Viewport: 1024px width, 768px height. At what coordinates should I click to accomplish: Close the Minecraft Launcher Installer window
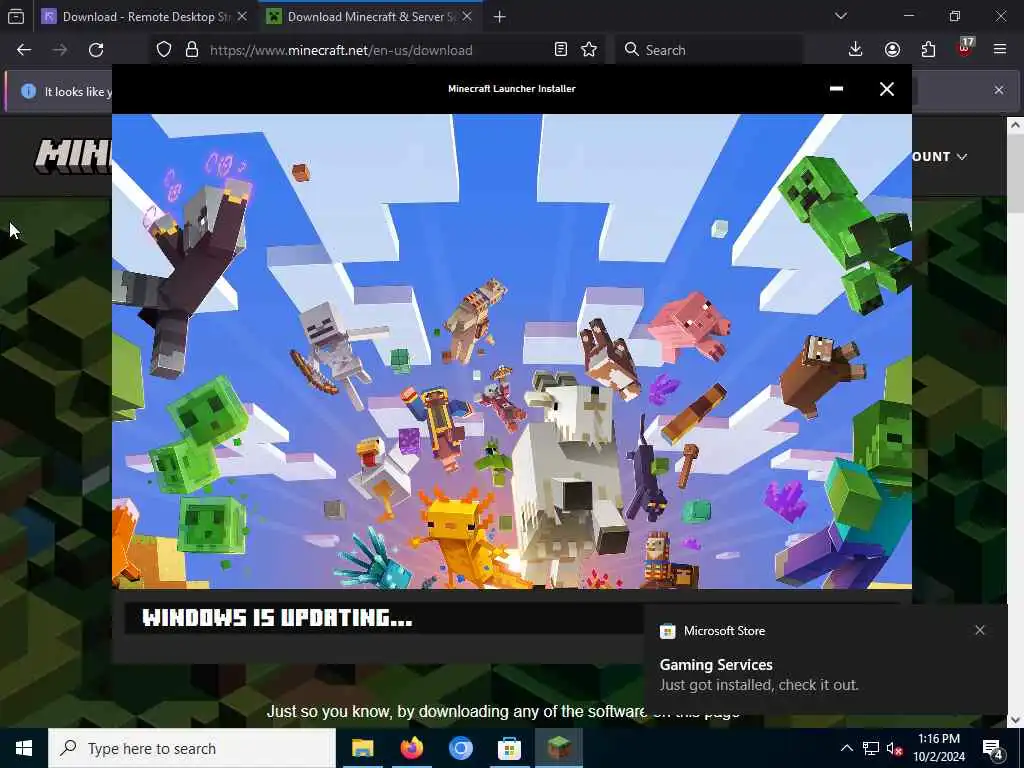(x=887, y=89)
